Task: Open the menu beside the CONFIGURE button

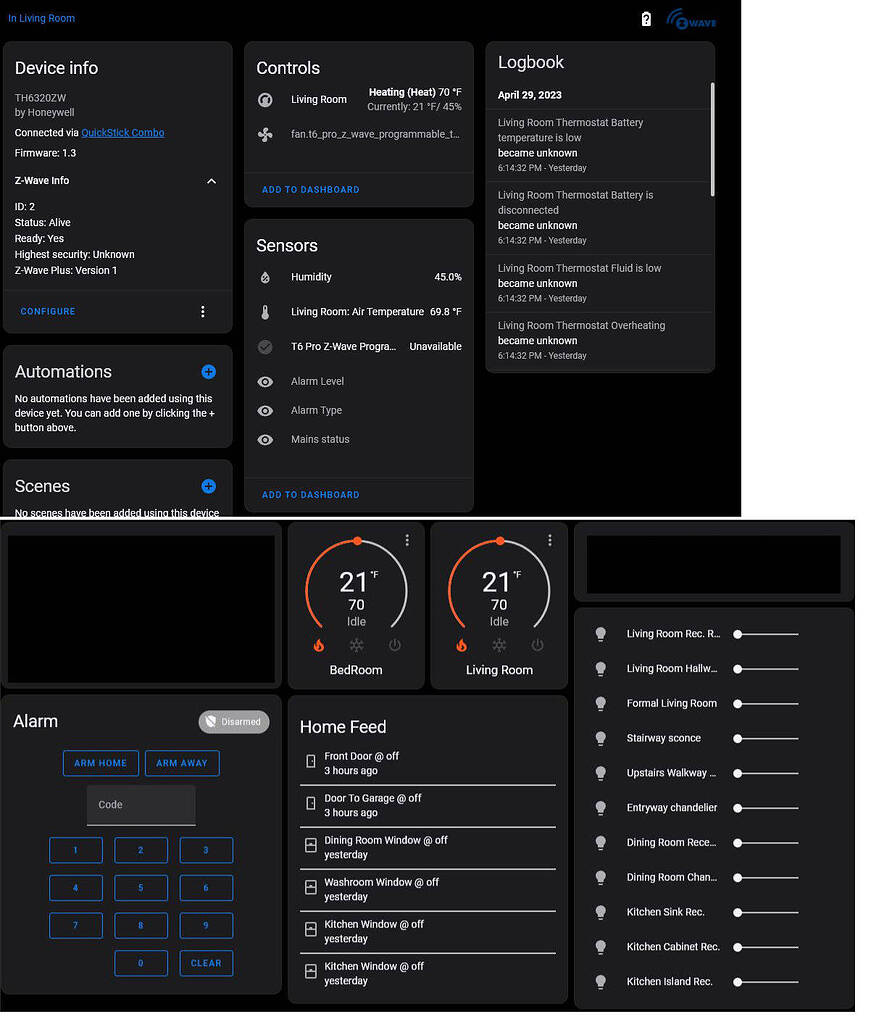Action: pyautogui.click(x=203, y=311)
